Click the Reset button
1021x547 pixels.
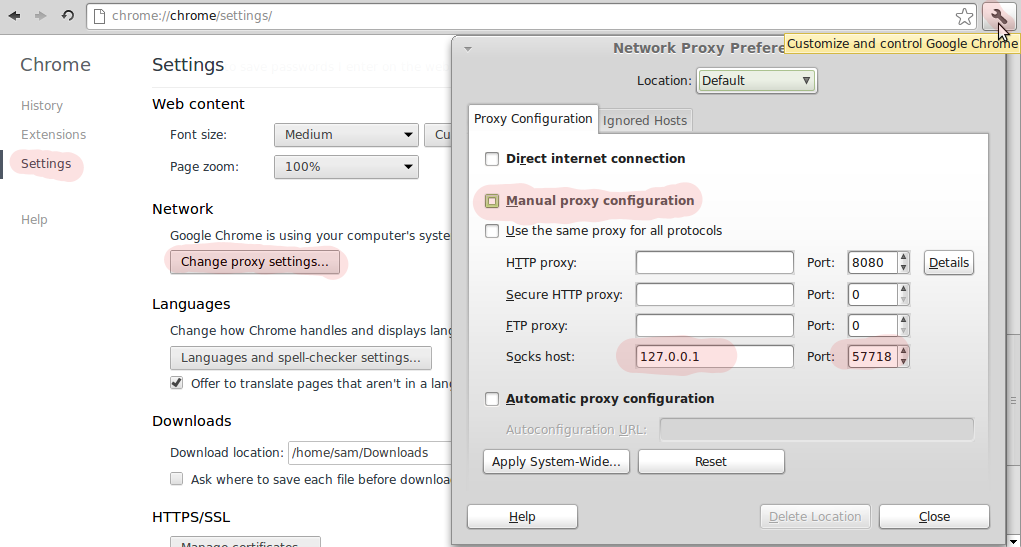coord(711,462)
